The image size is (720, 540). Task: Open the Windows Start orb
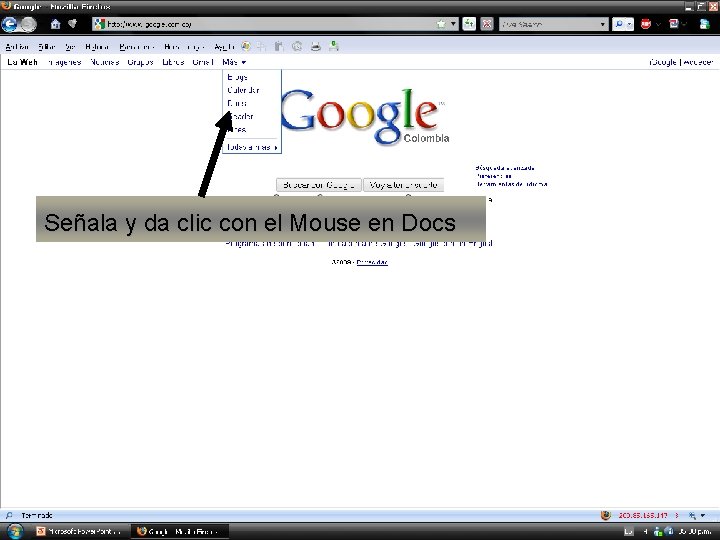[15, 531]
